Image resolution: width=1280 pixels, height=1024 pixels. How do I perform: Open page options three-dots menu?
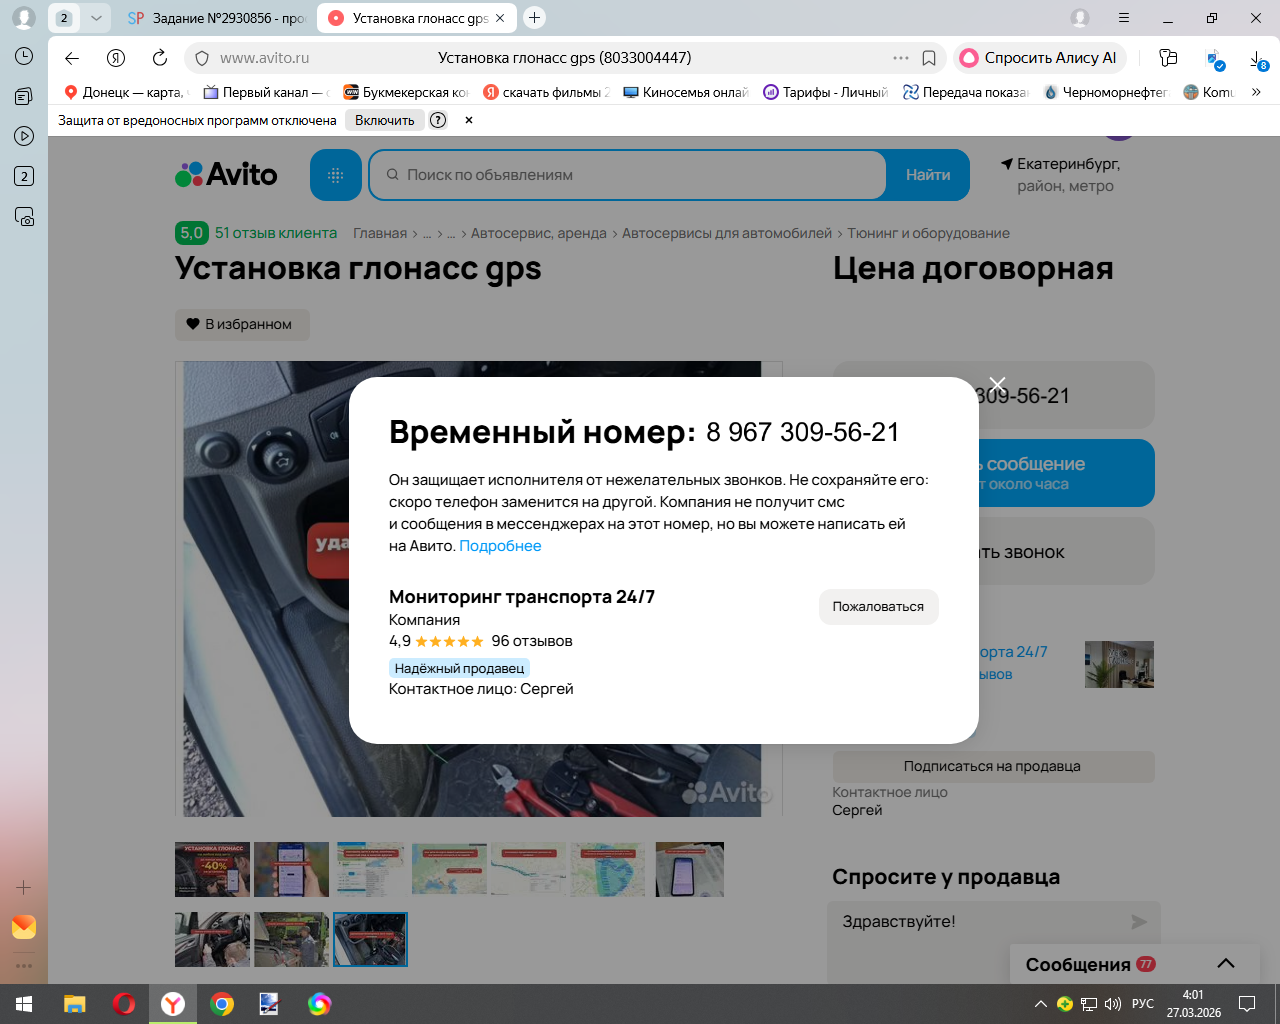[x=900, y=58]
